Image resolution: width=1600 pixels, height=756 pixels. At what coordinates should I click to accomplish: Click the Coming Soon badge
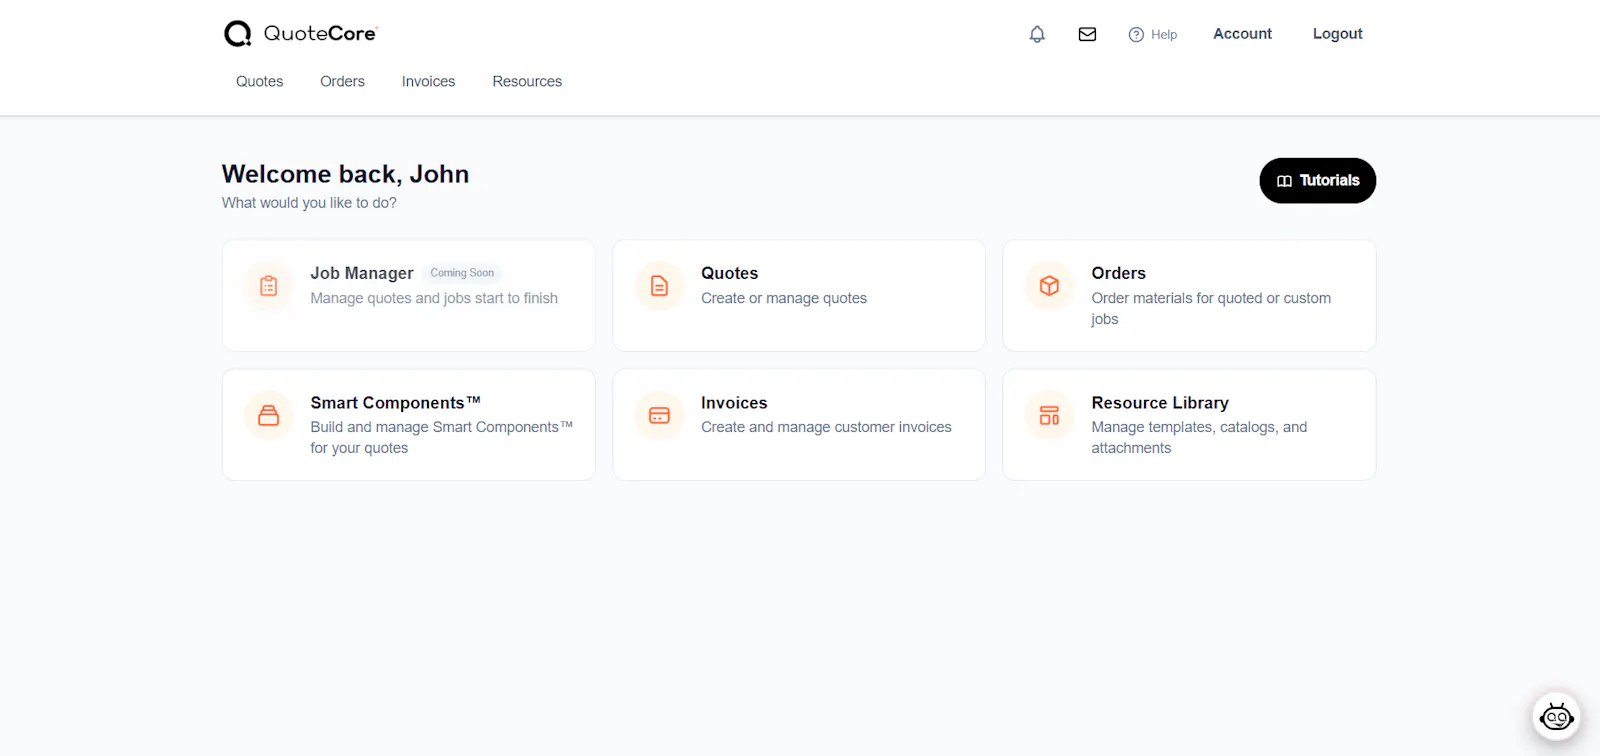point(462,273)
